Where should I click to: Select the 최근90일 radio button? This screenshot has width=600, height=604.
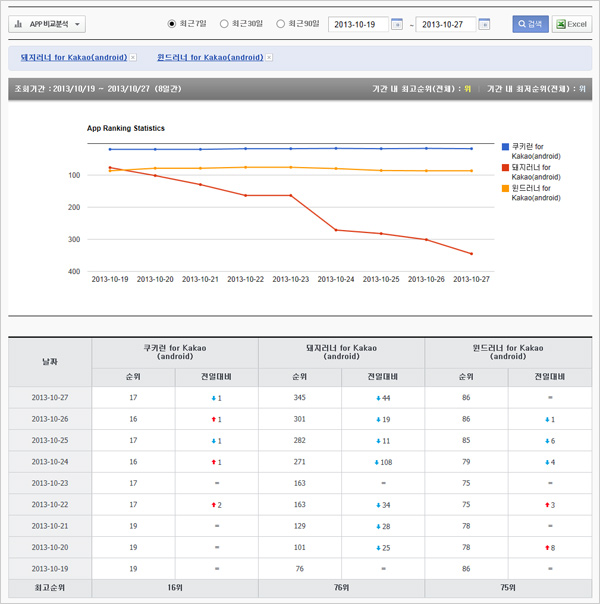(280, 24)
